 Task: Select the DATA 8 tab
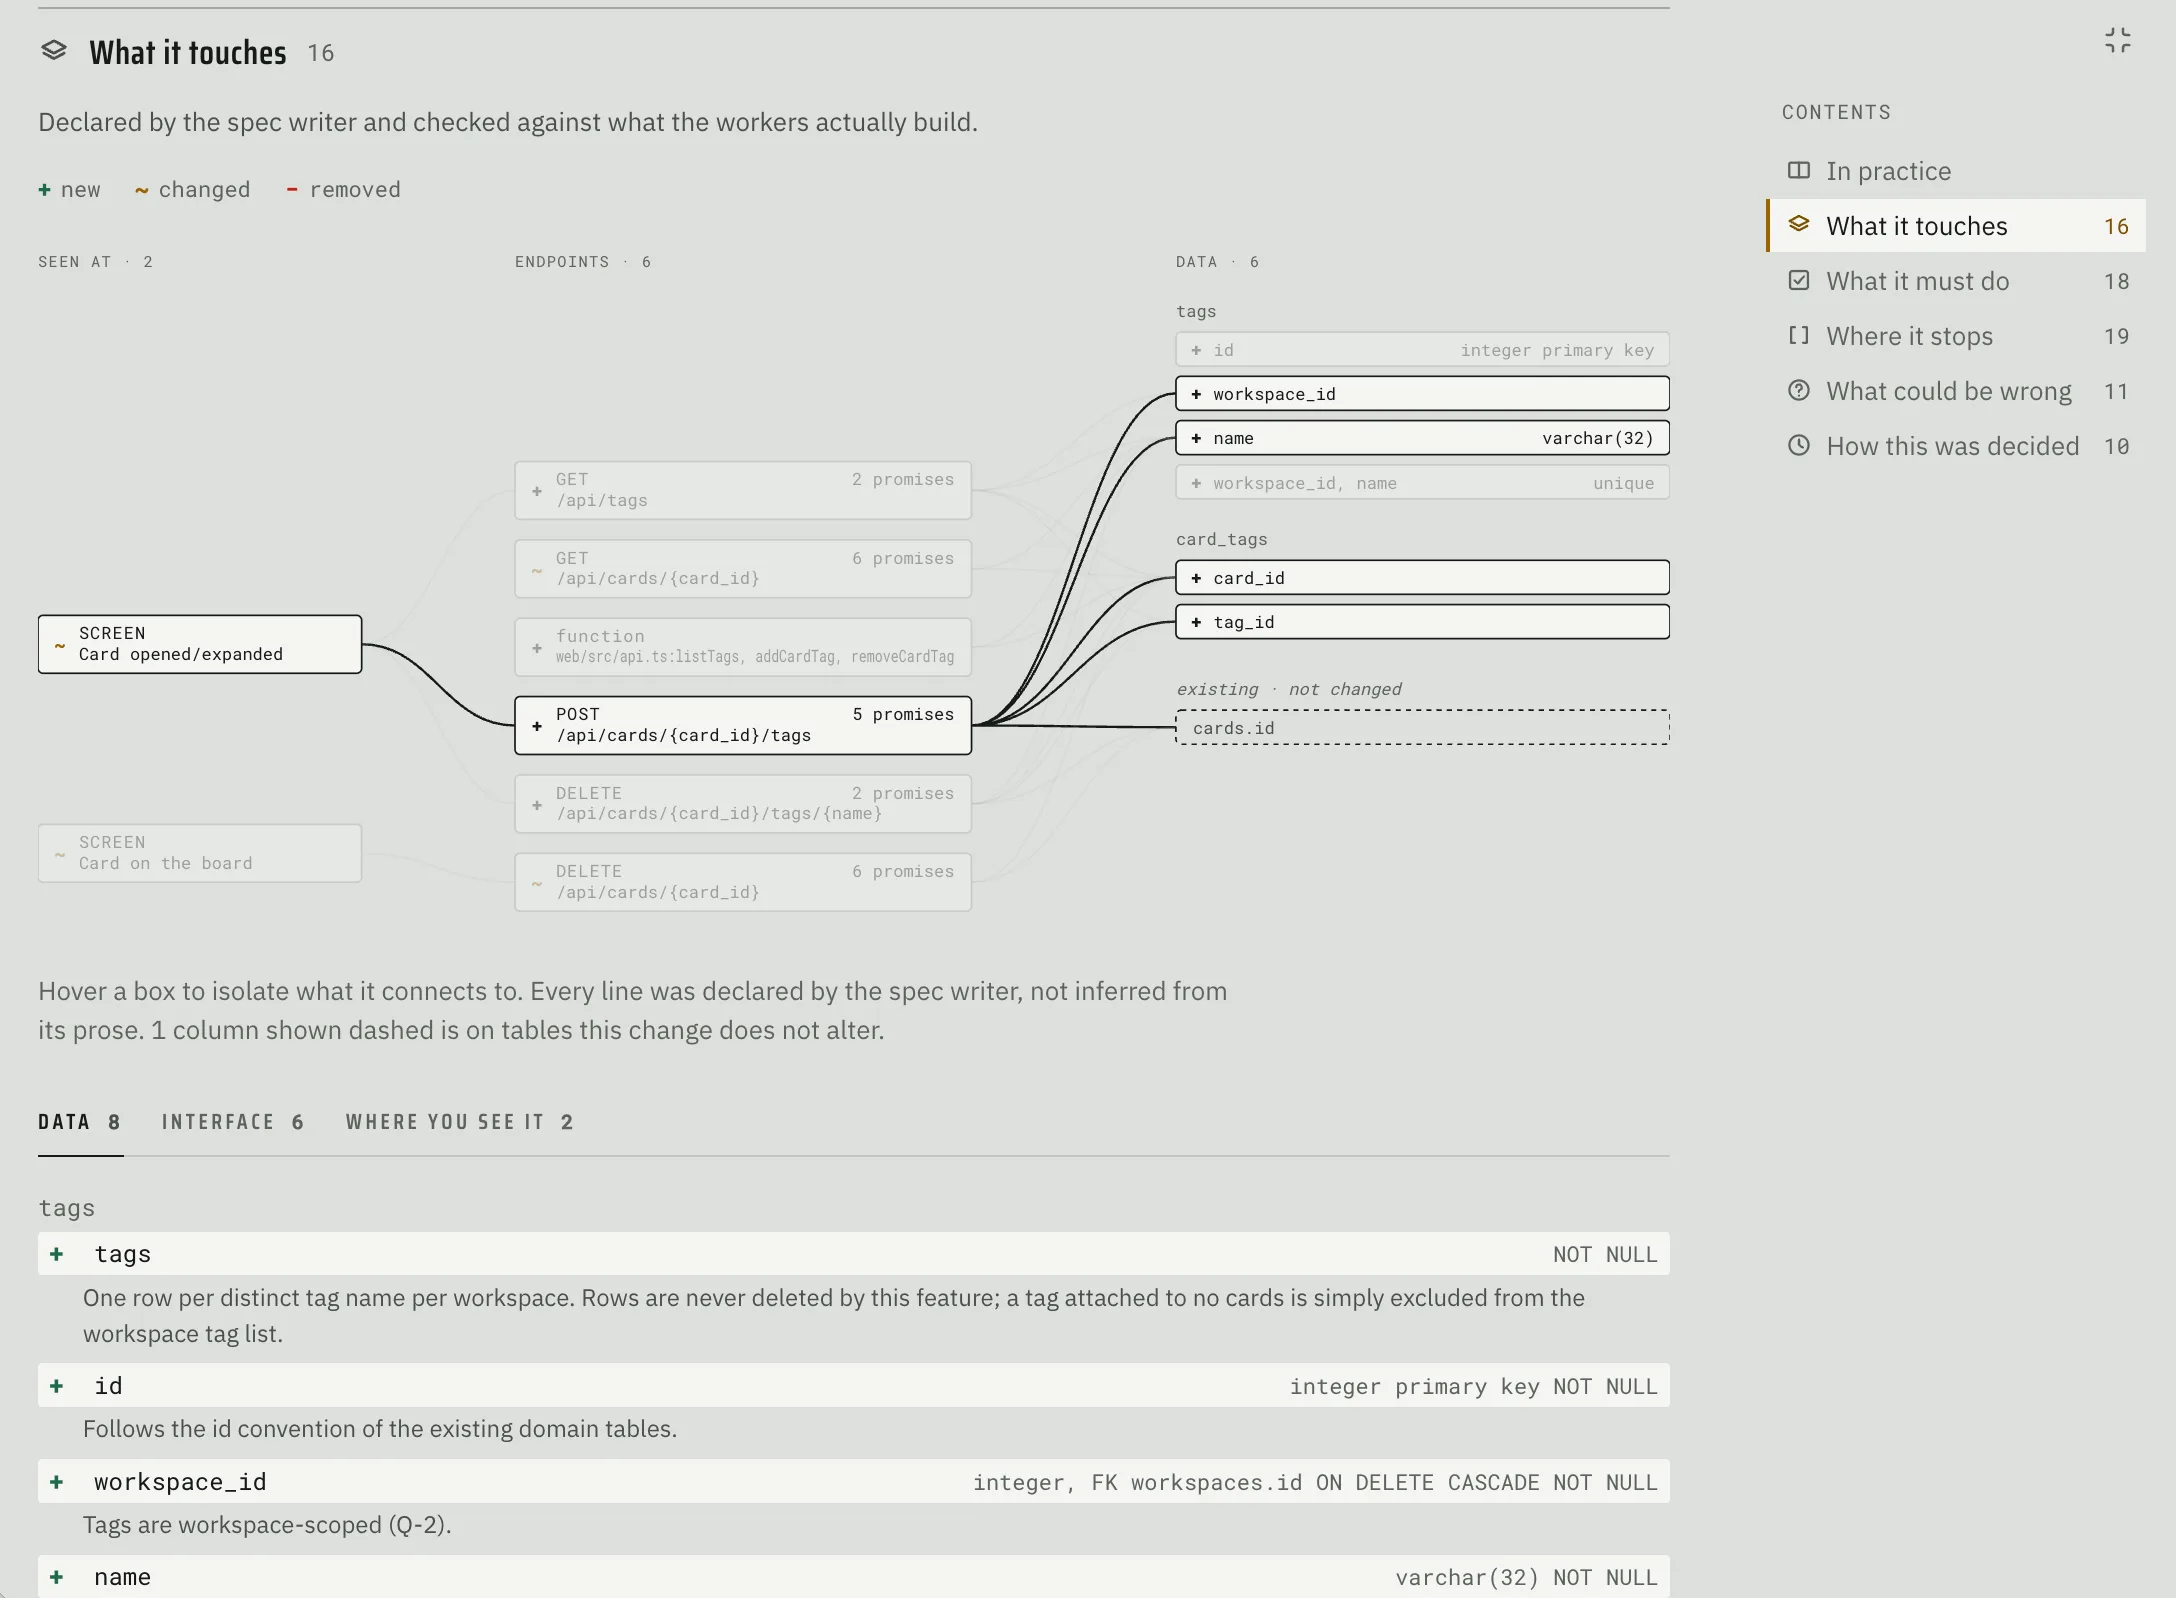[80, 1122]
